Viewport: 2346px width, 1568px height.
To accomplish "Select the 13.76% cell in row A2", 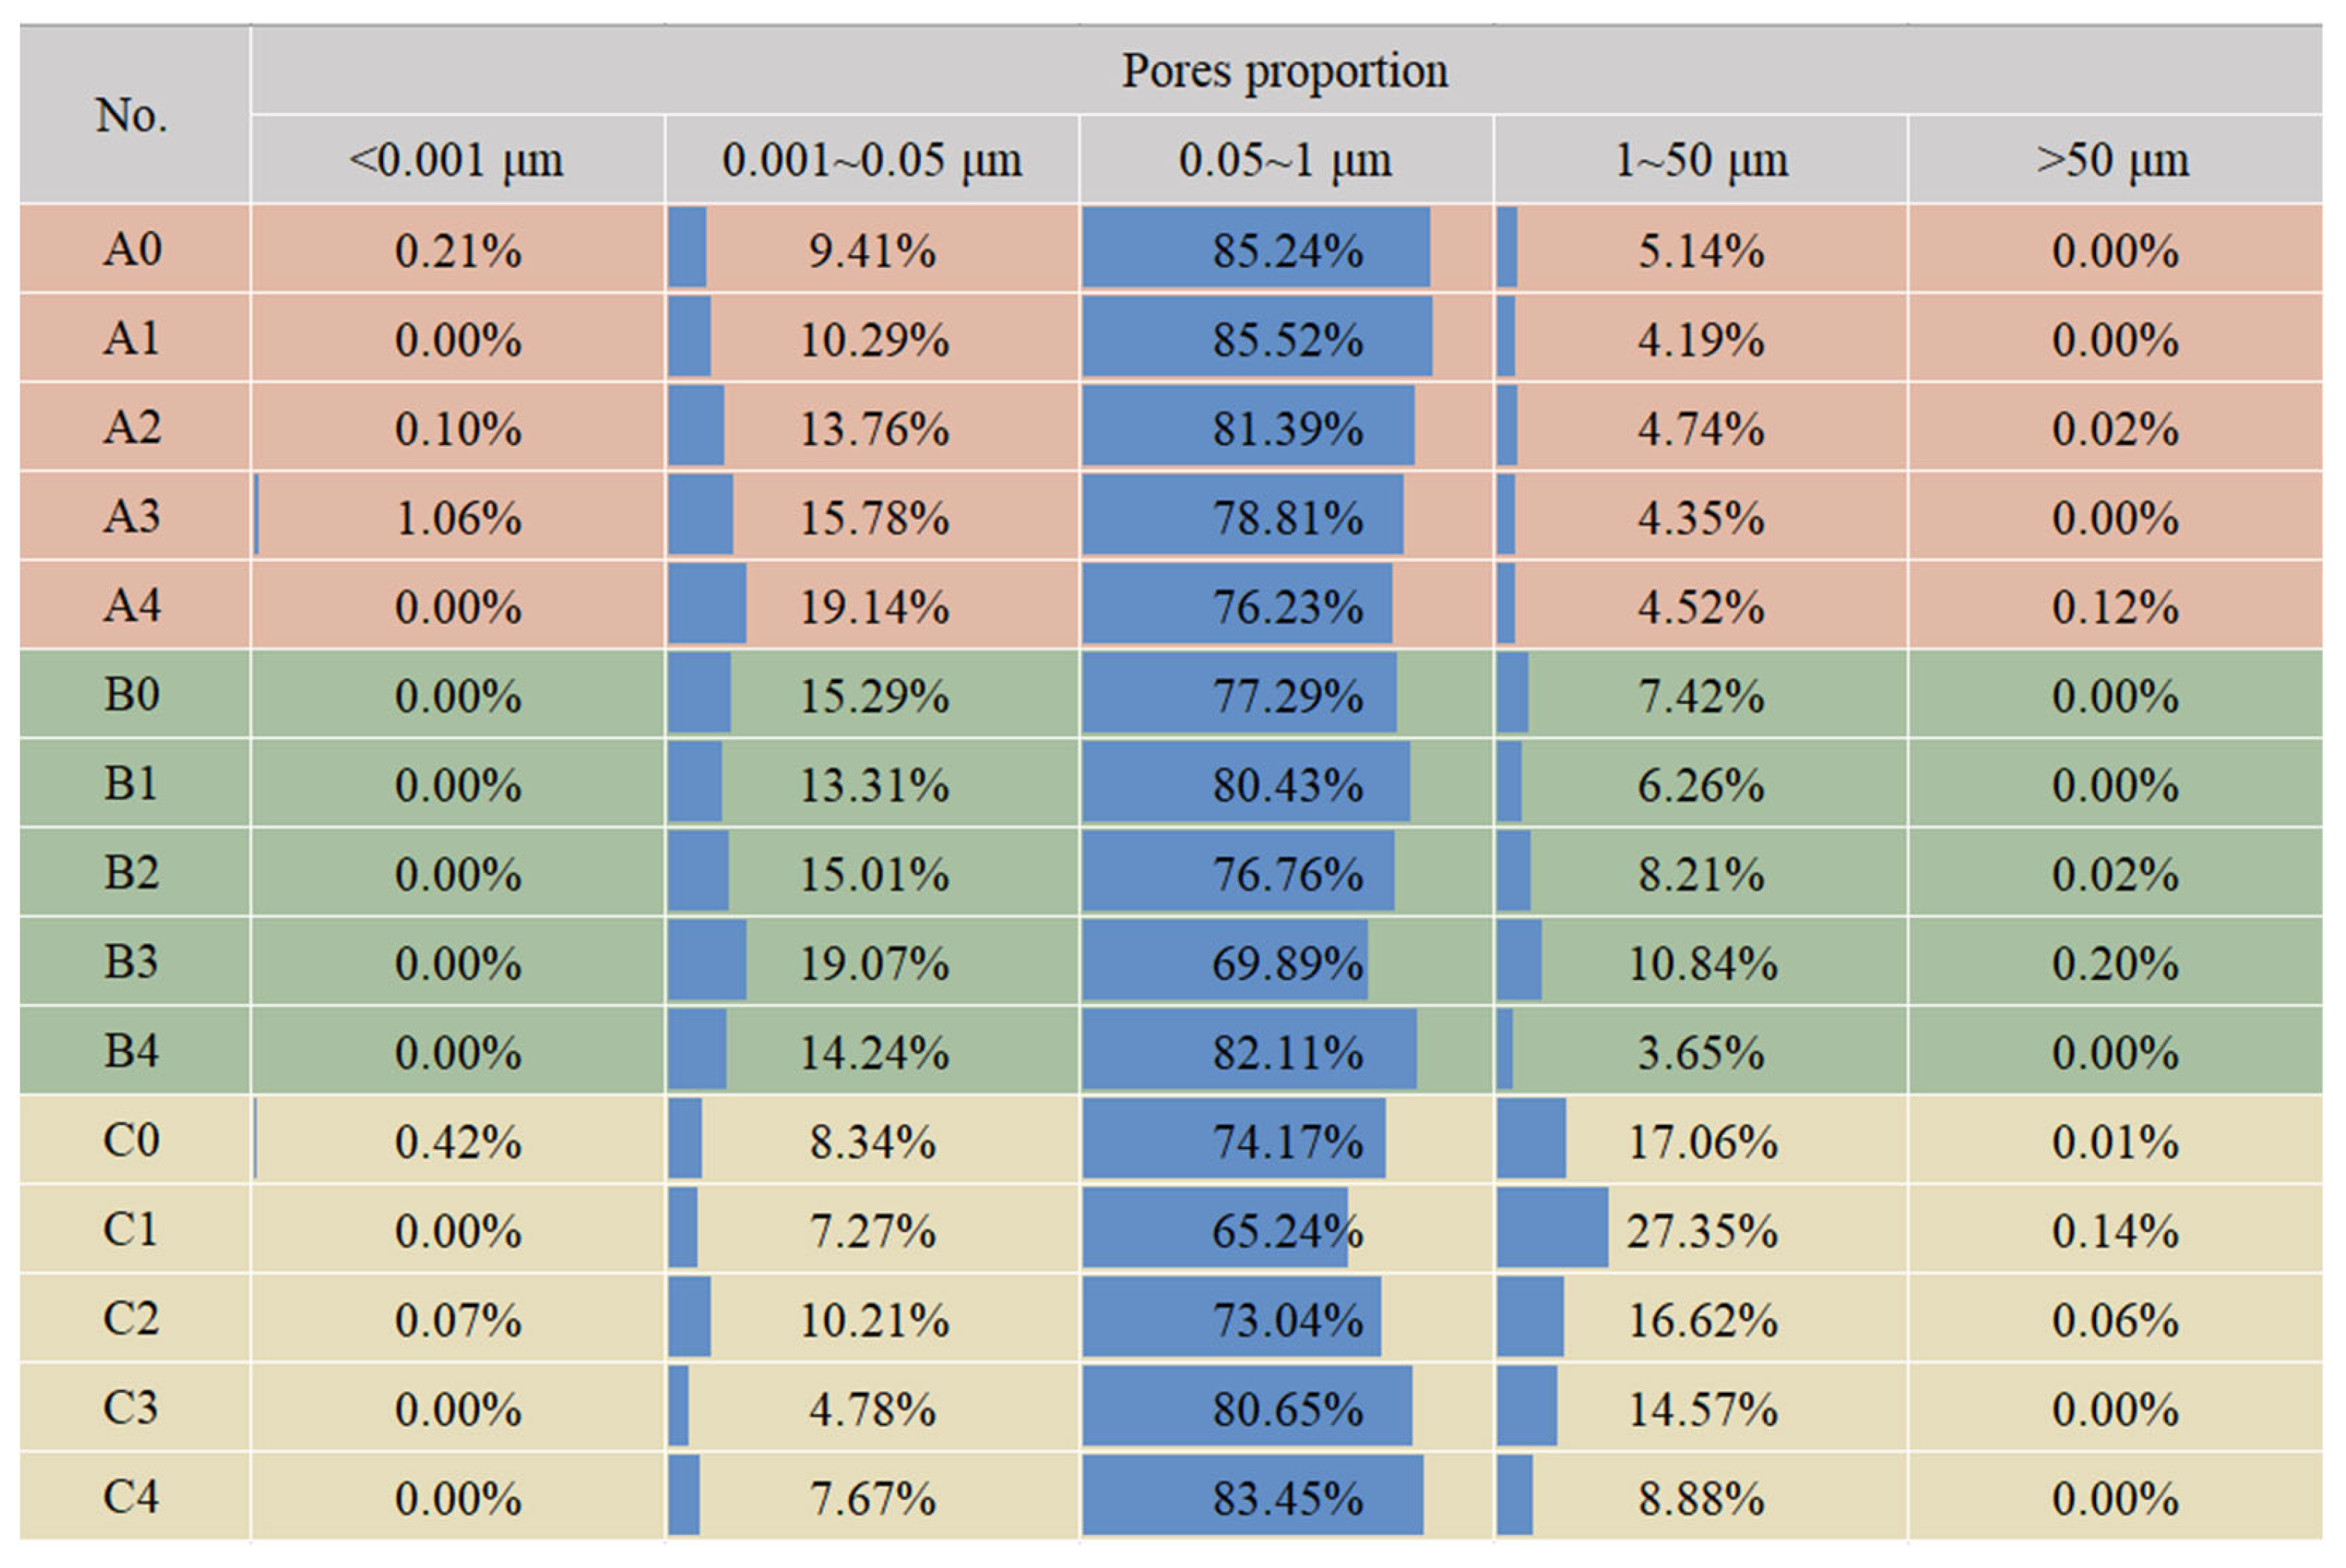I will point(873,428).
